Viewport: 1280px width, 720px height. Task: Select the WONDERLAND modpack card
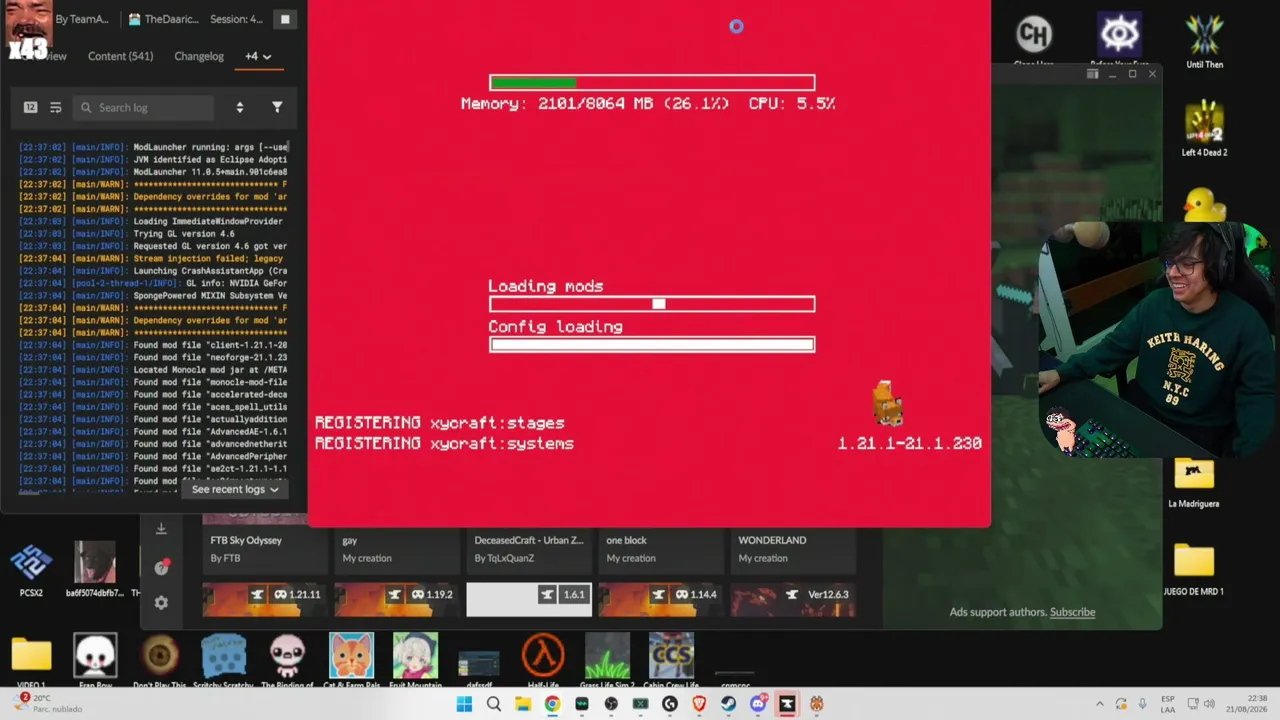pos(792,548)
